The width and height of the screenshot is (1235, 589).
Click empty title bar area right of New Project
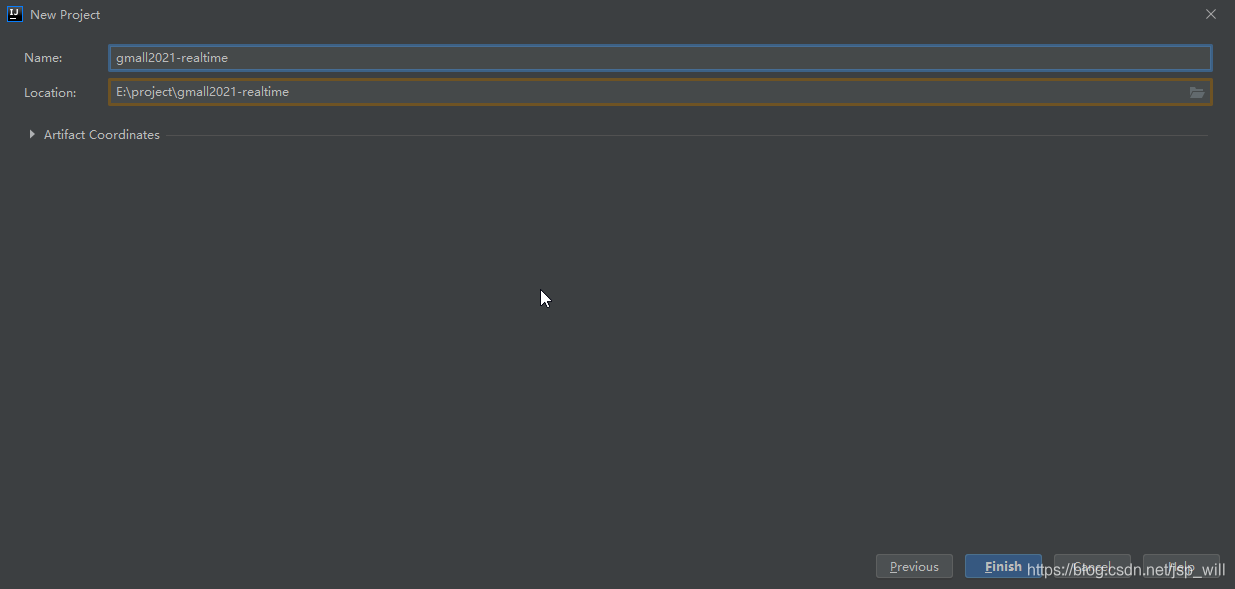pyautogui.click(x=650, y=15)
